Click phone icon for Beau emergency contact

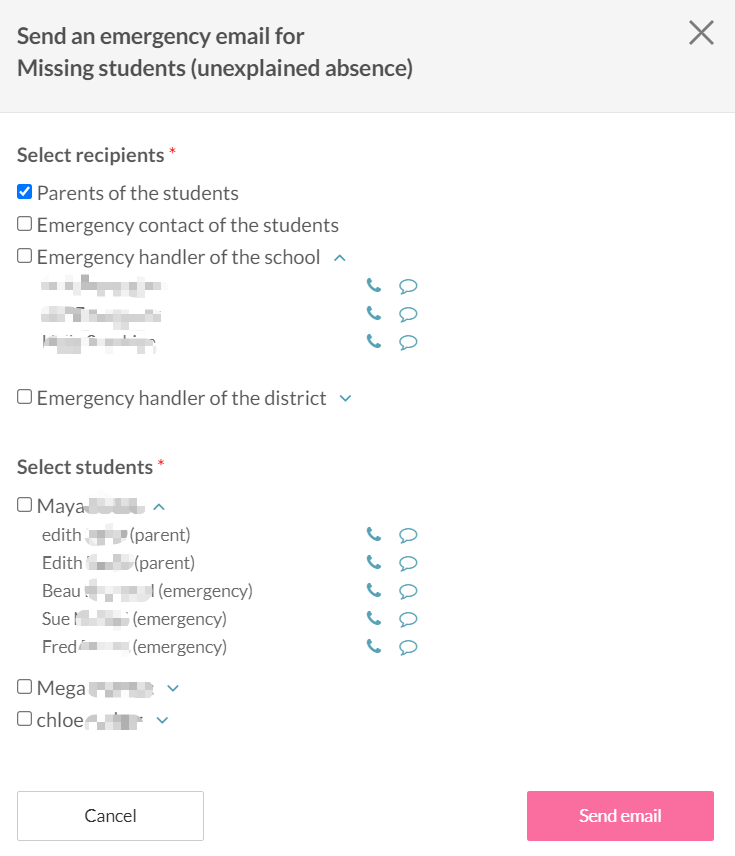(x=374, y=590)
